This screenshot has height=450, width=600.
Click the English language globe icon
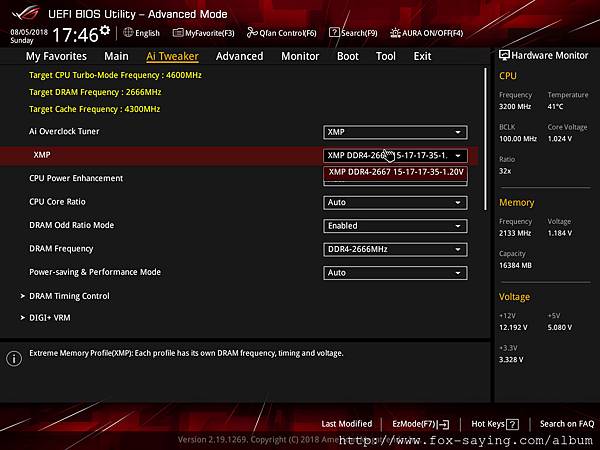128,33
